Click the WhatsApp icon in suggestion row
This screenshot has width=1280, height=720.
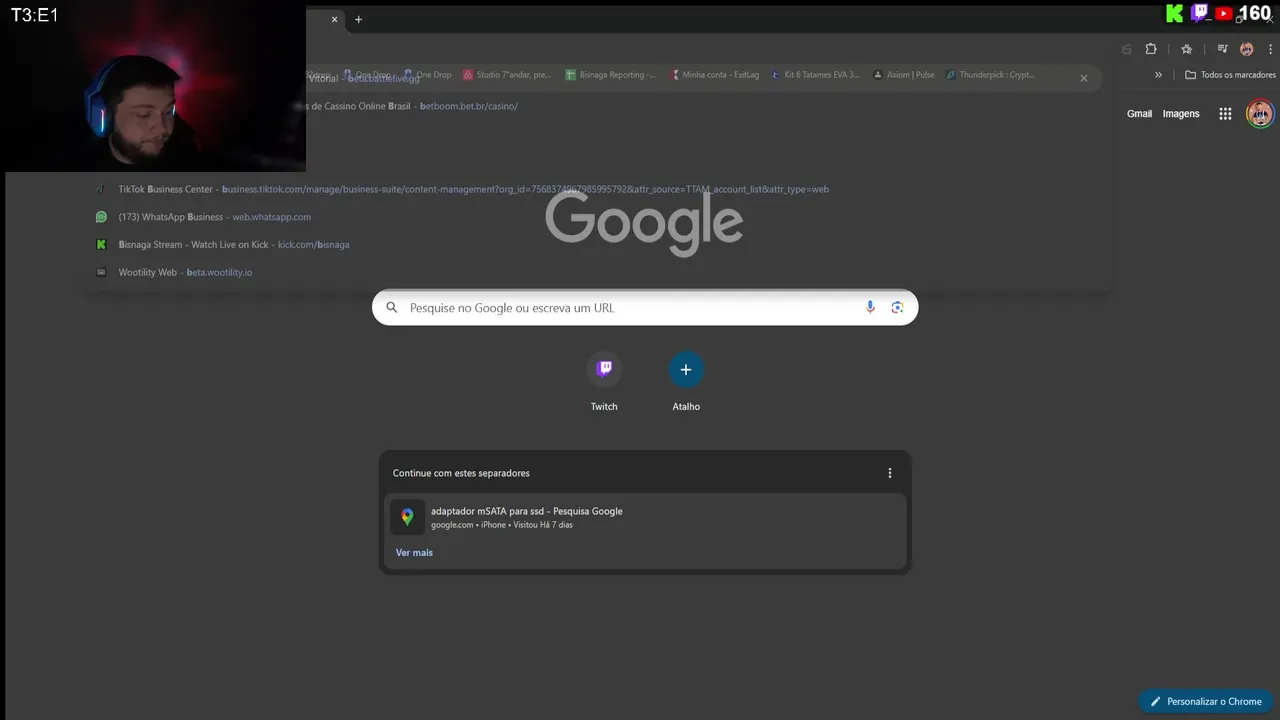point(101,217)
